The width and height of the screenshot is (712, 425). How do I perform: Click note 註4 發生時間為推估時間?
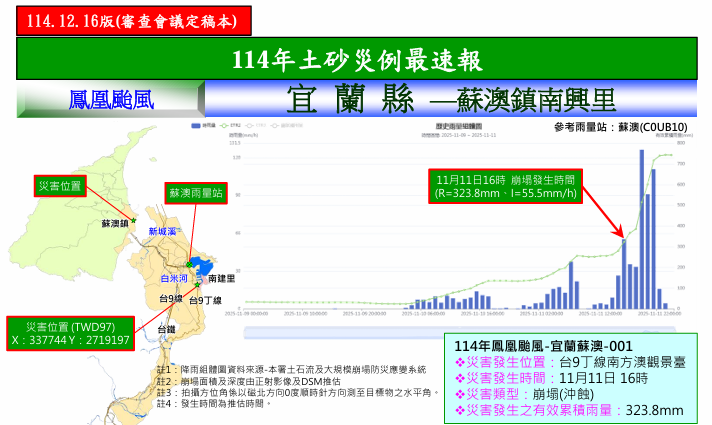tap(214, 404)
